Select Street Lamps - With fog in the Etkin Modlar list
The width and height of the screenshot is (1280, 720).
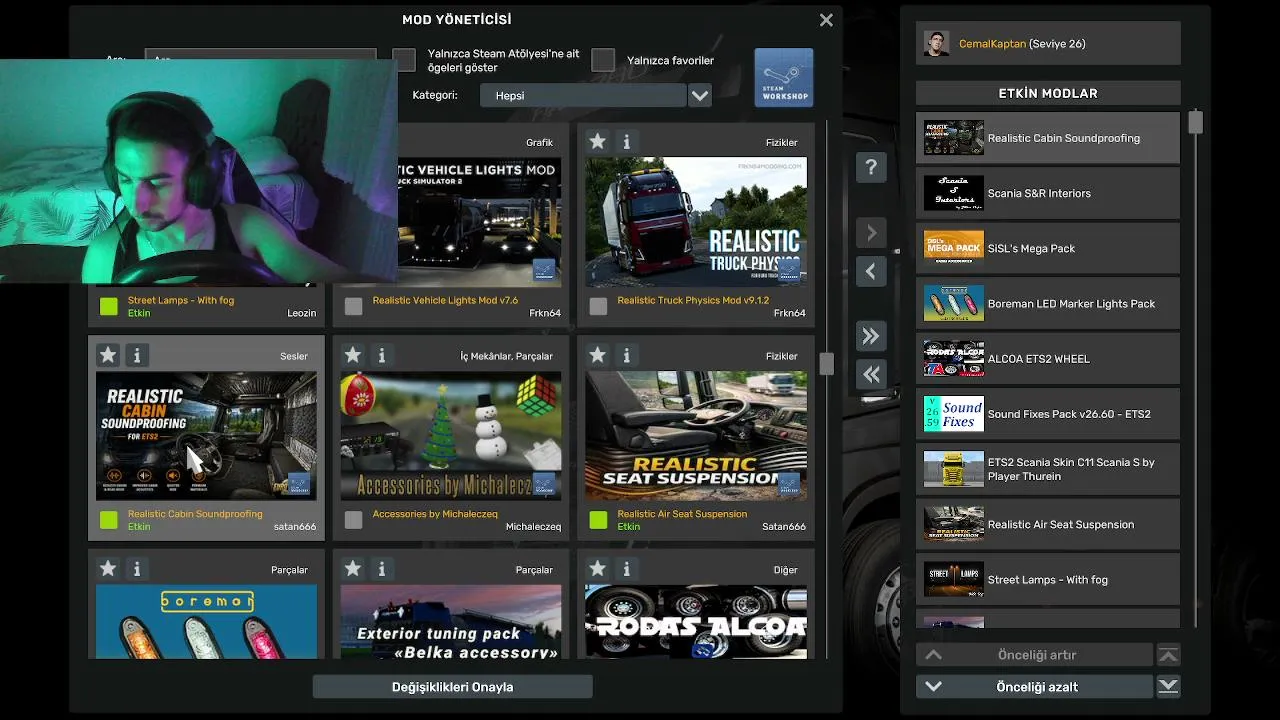(1048, 579)
